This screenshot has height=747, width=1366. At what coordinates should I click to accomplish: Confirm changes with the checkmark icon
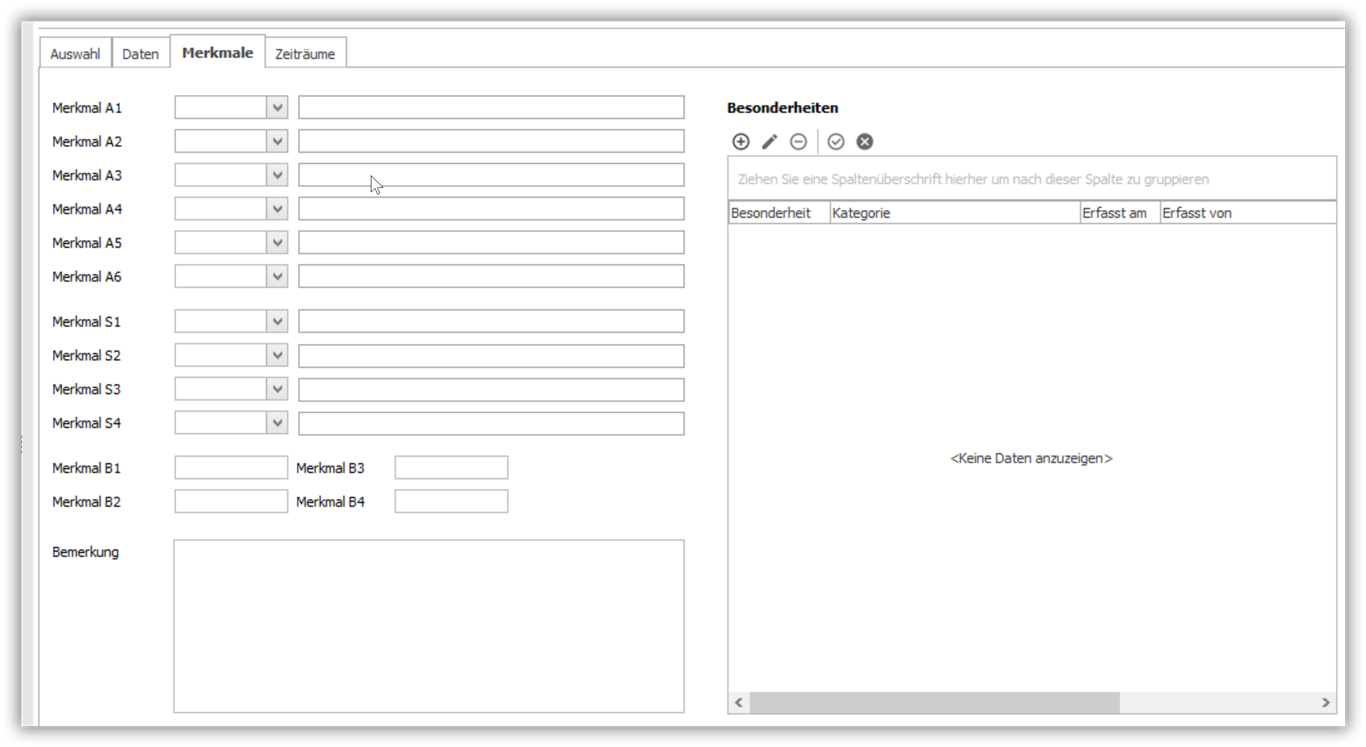[x=836, y=142]
